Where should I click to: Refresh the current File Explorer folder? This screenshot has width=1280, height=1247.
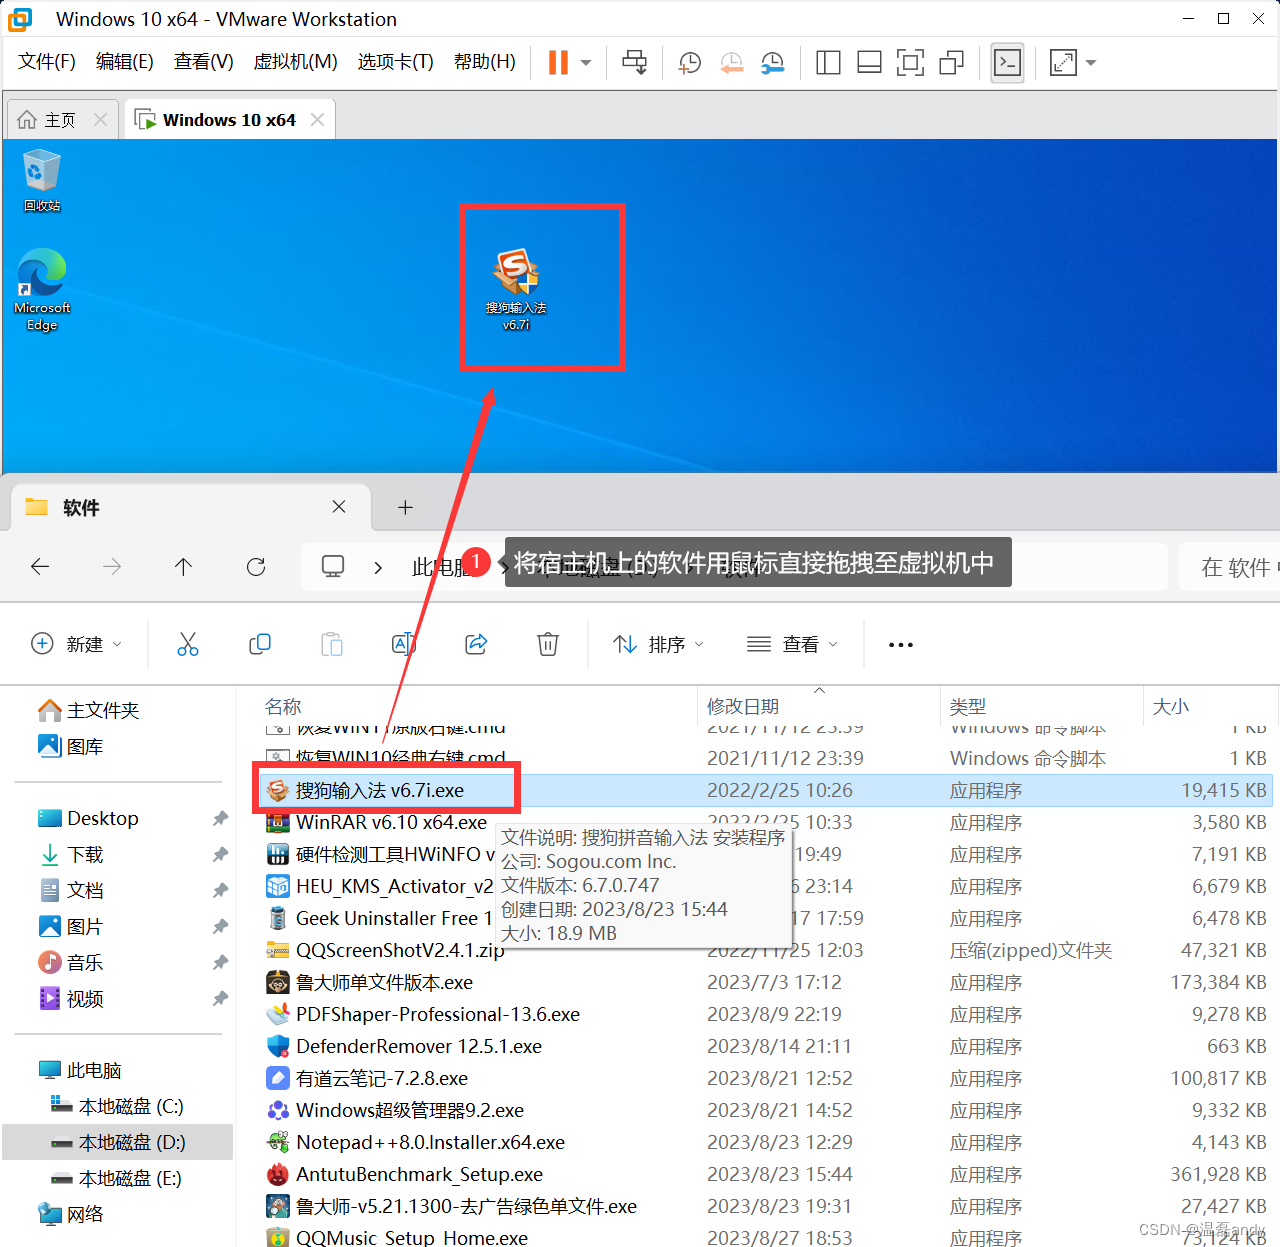256,567
